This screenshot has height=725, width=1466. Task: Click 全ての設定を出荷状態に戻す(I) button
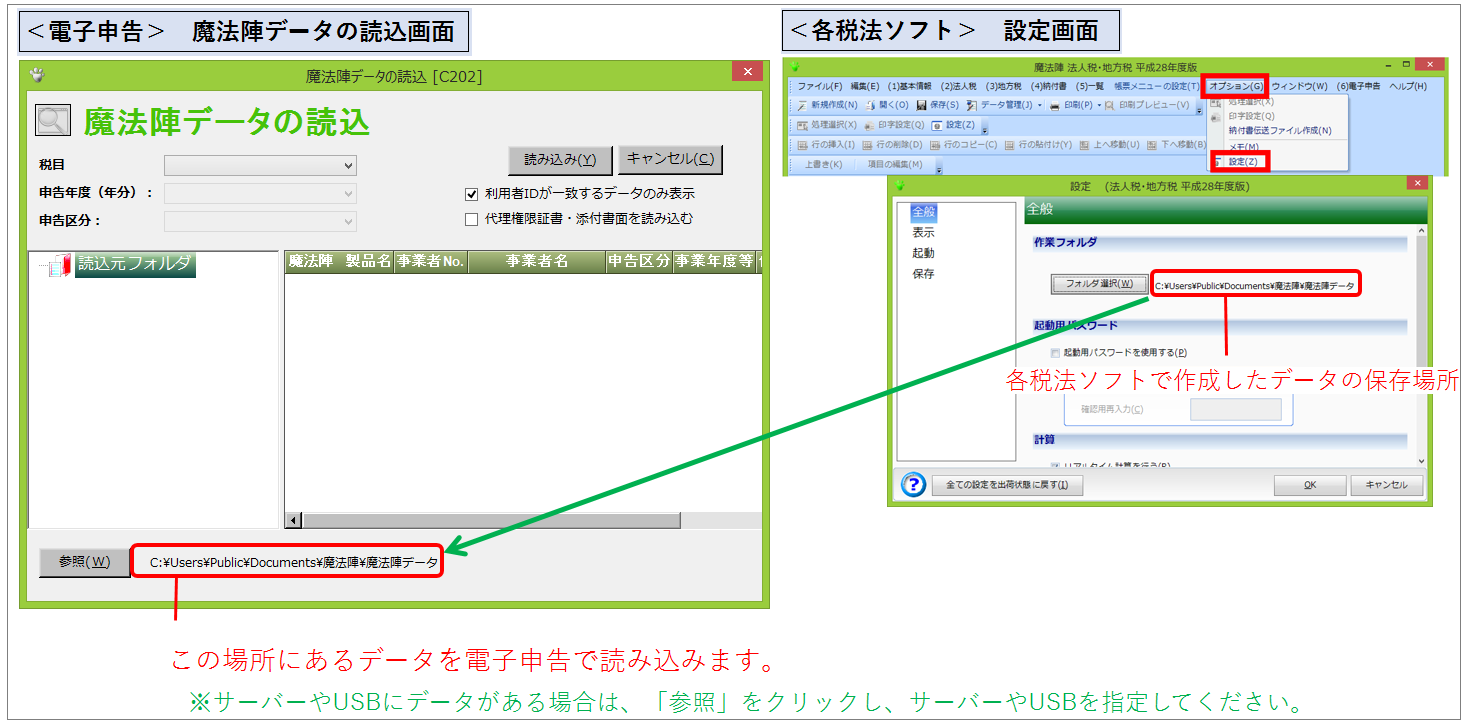click(x=1007, y=485)
